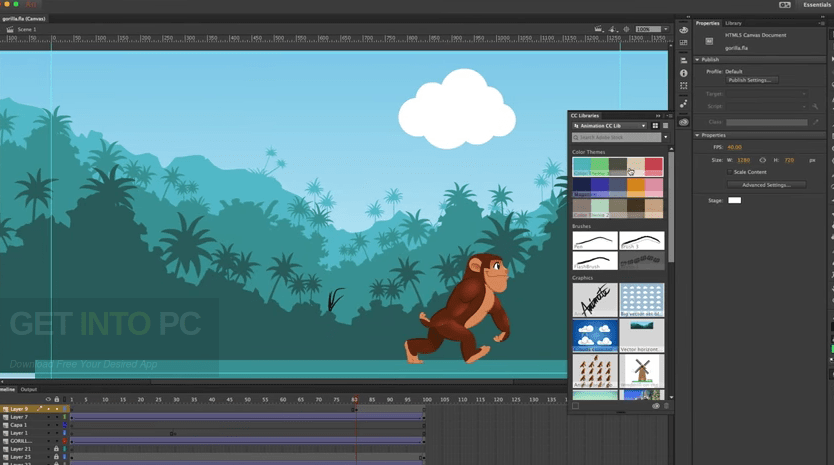This screenshot has height=465, width=834.
Task: Switch to the Output tab
Action: point(29,389)
